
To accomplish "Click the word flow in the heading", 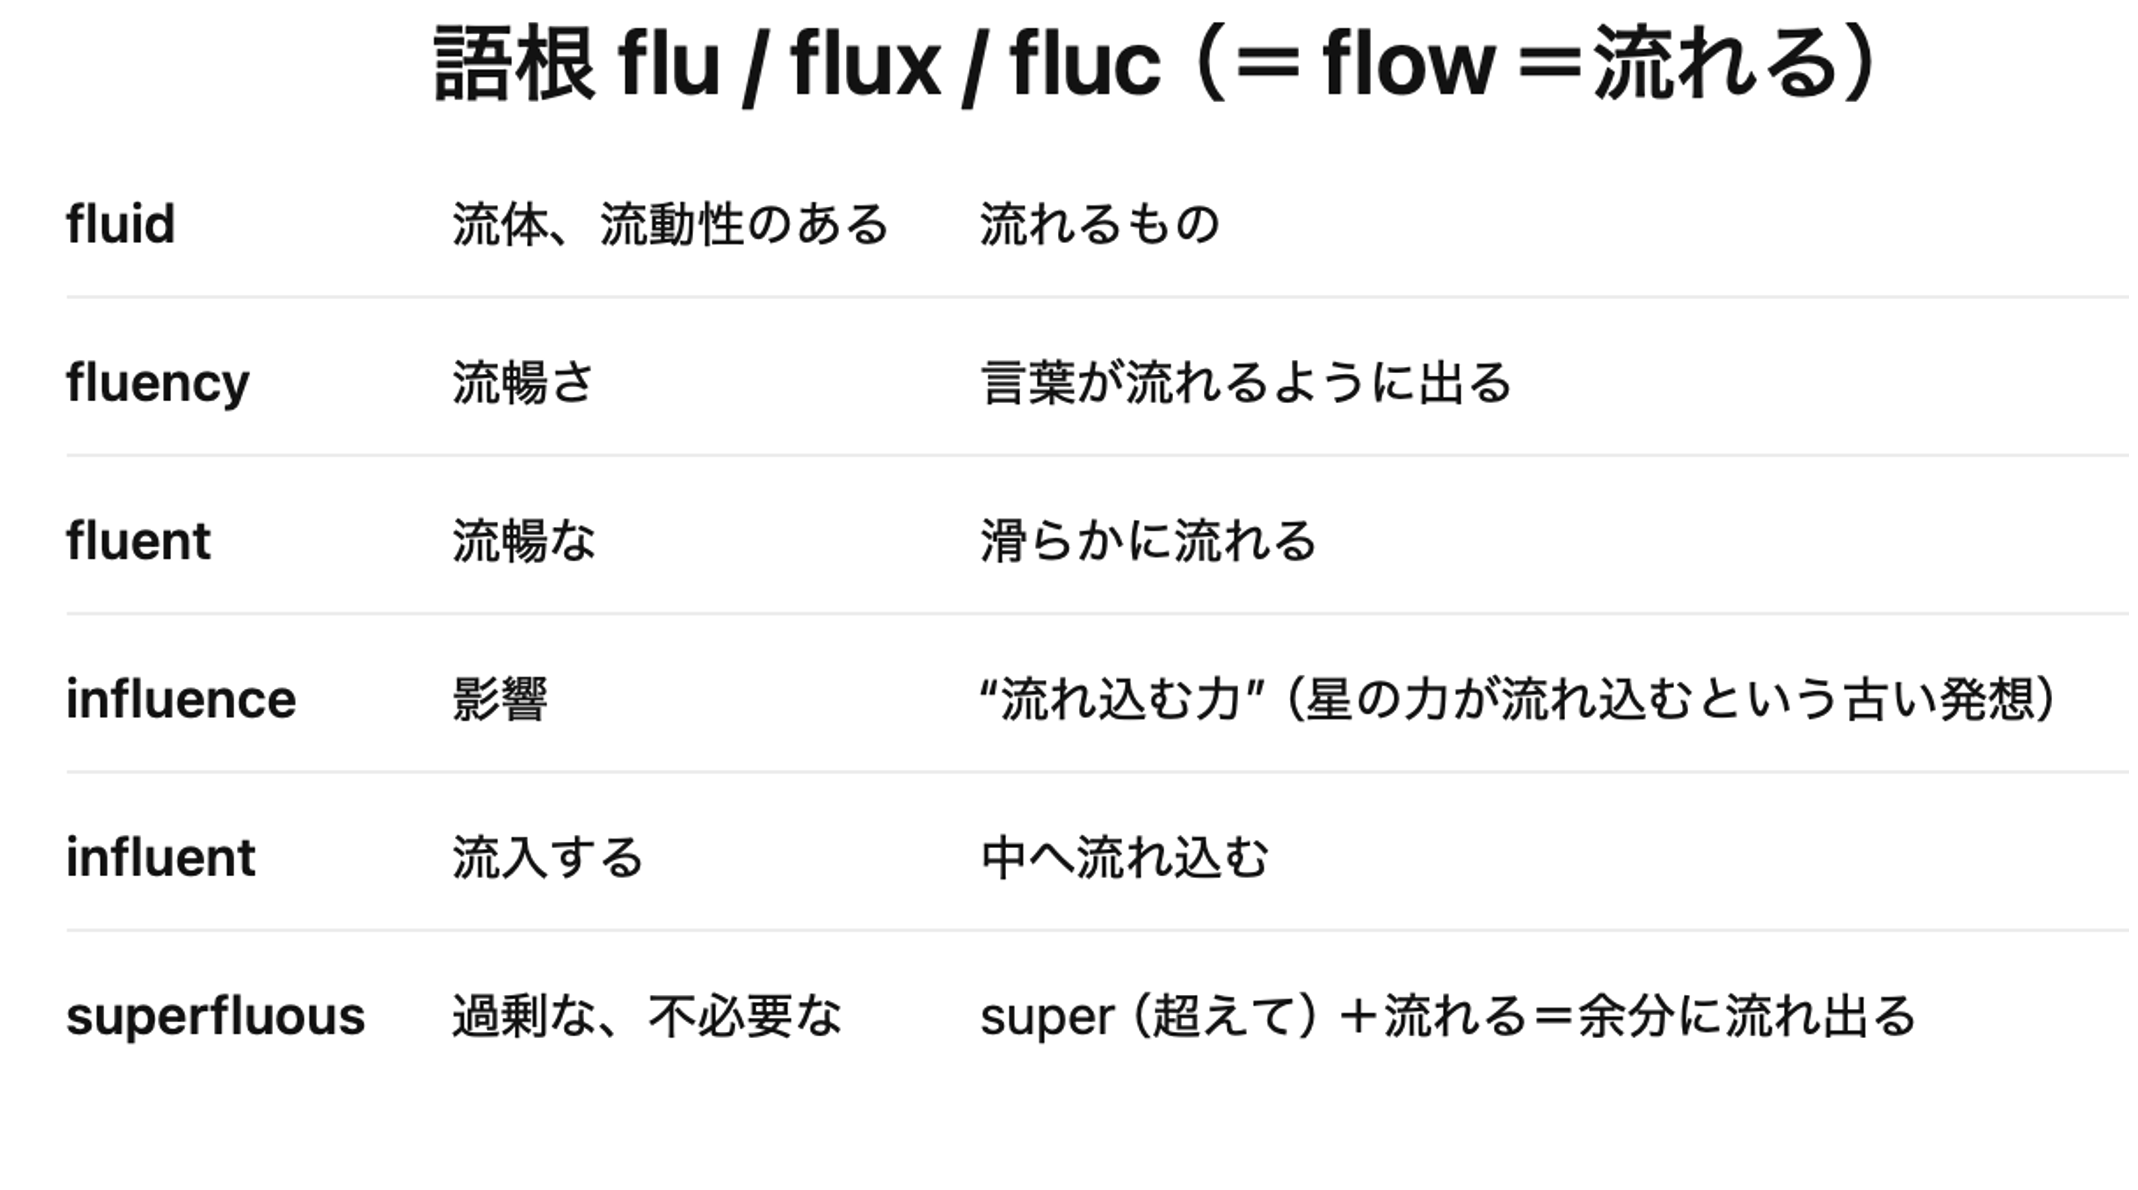I will point(1408,64).
